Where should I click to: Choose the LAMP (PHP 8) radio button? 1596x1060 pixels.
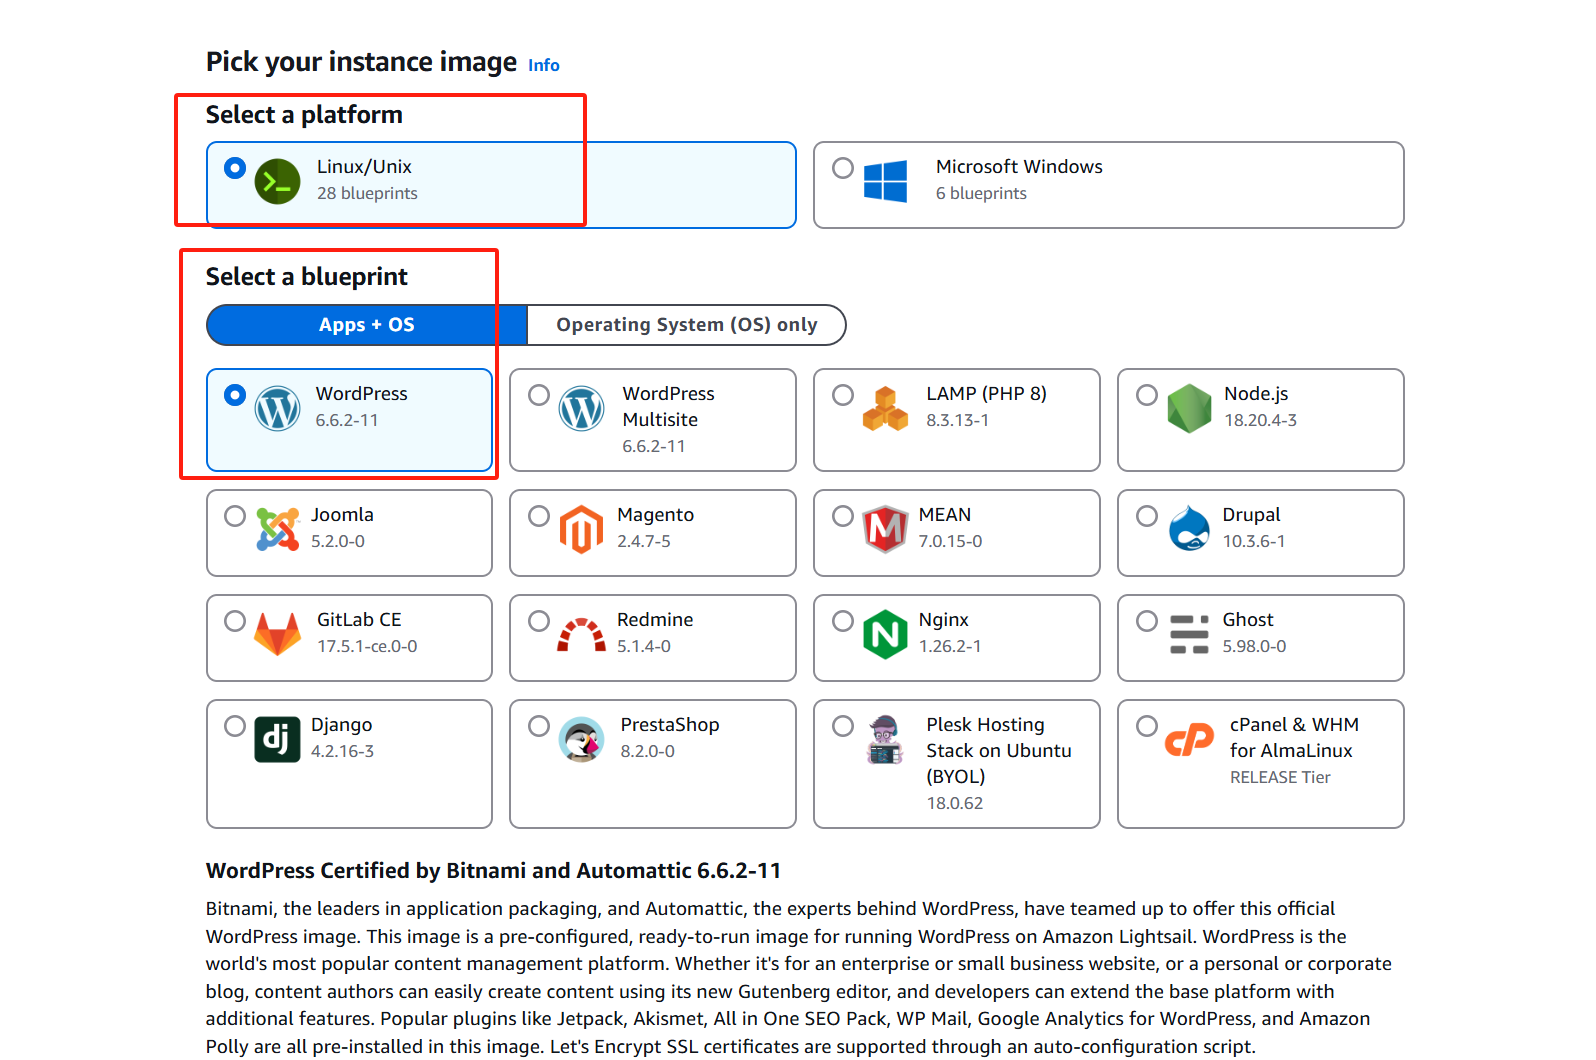pyautogui.click(x=843, y=394)
